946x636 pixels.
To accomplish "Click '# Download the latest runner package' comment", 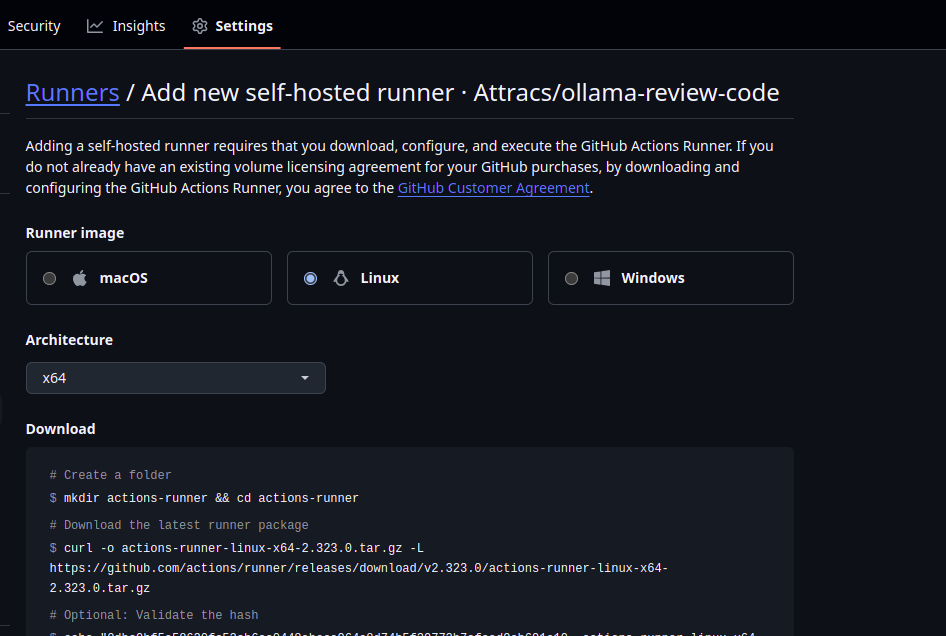I will 179,525.
